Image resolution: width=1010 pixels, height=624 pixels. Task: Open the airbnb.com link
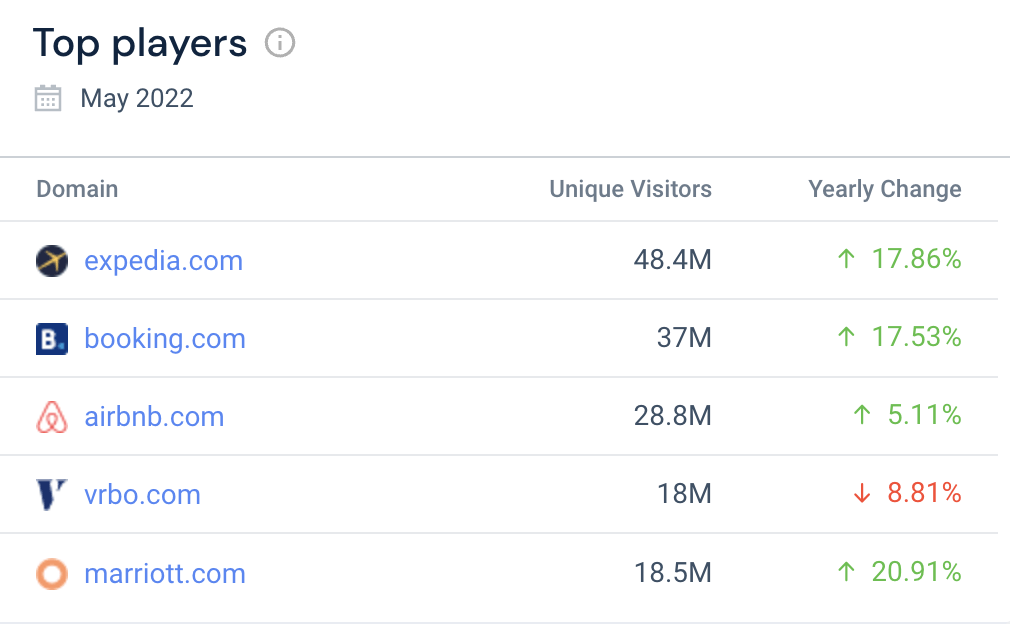pyautogui.click(x=154, y=416)
